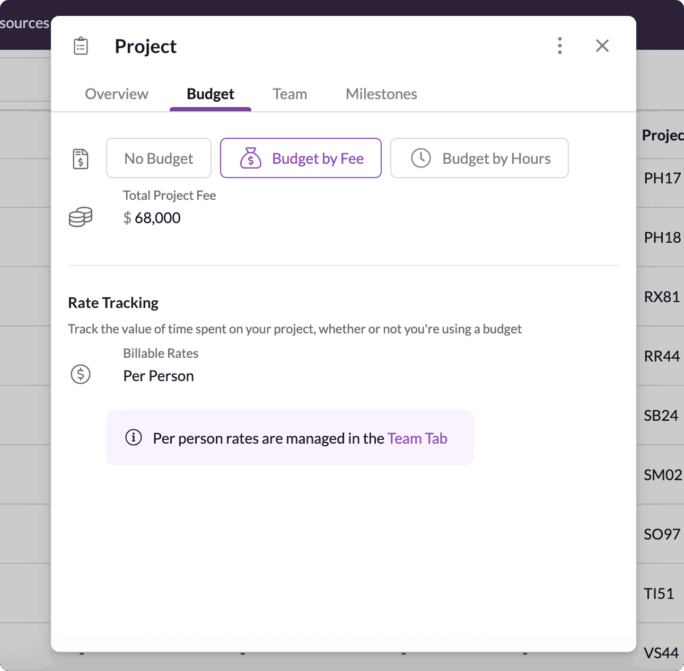Edit the Total Project Fee value 68,000
684x671 pixels.
(x=157, y=218)
